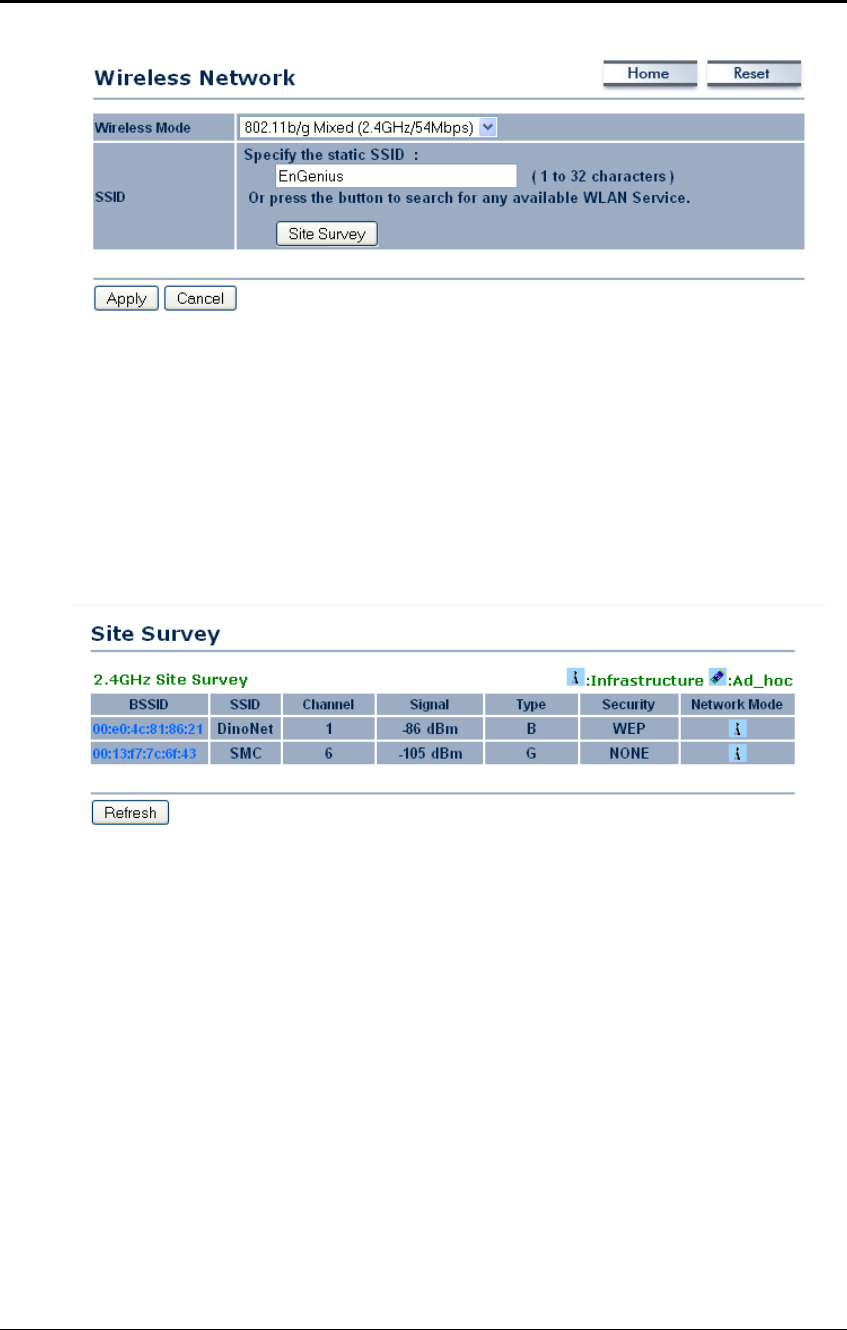Click the Network Mode column header

pyautogui.click(x=737, y=704)
